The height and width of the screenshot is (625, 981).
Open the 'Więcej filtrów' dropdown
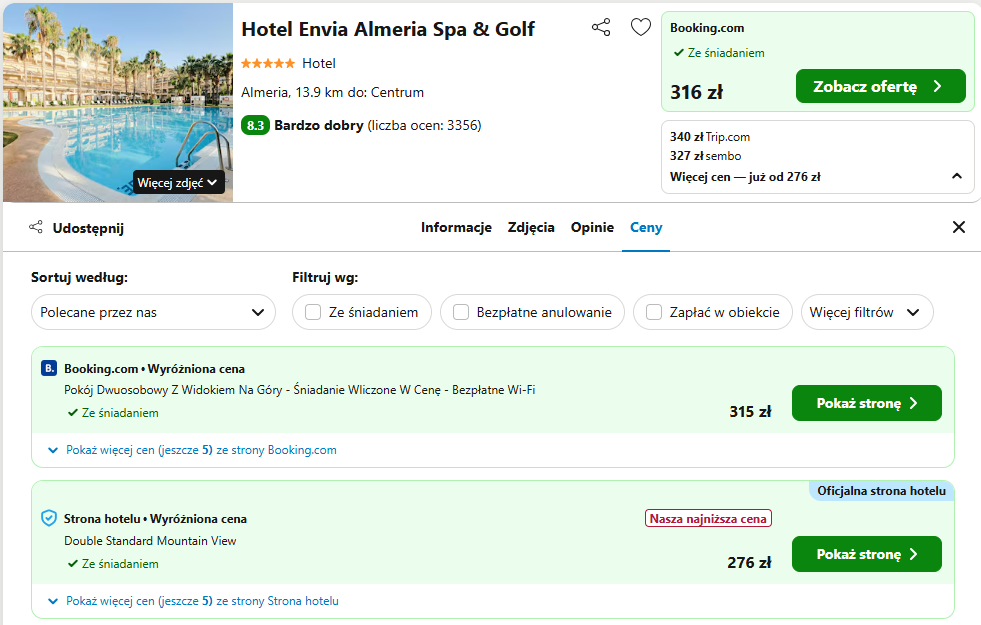(867, 312)
